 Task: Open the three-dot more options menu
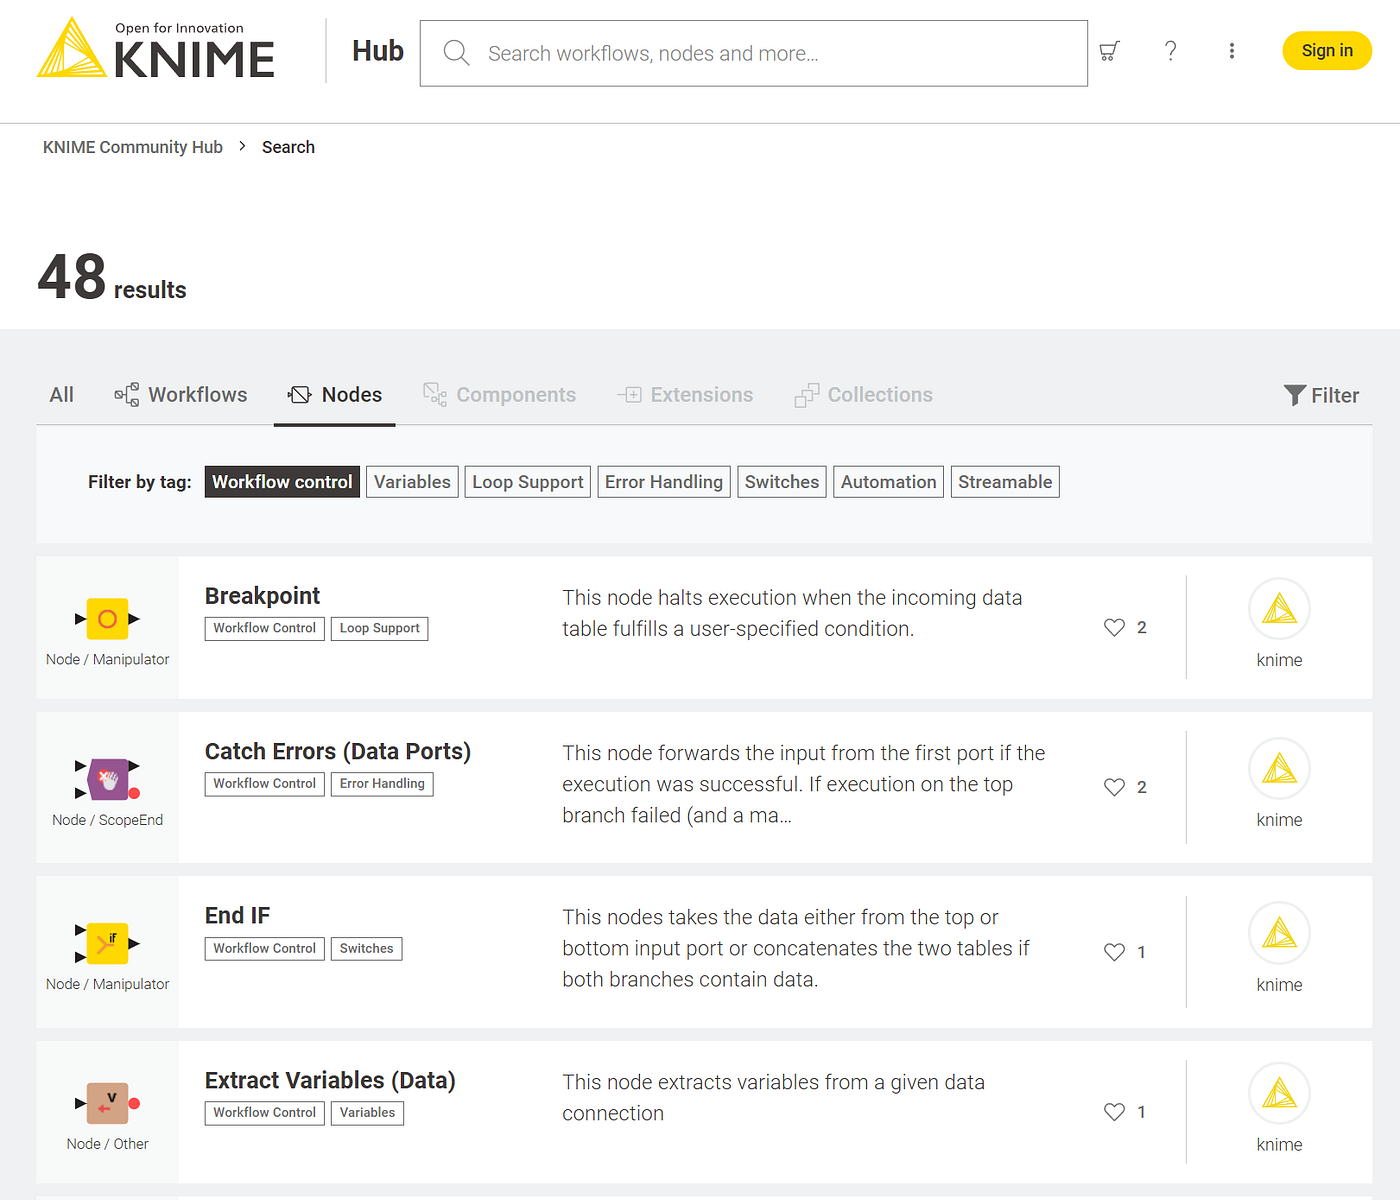click(x=1231, y=51)
